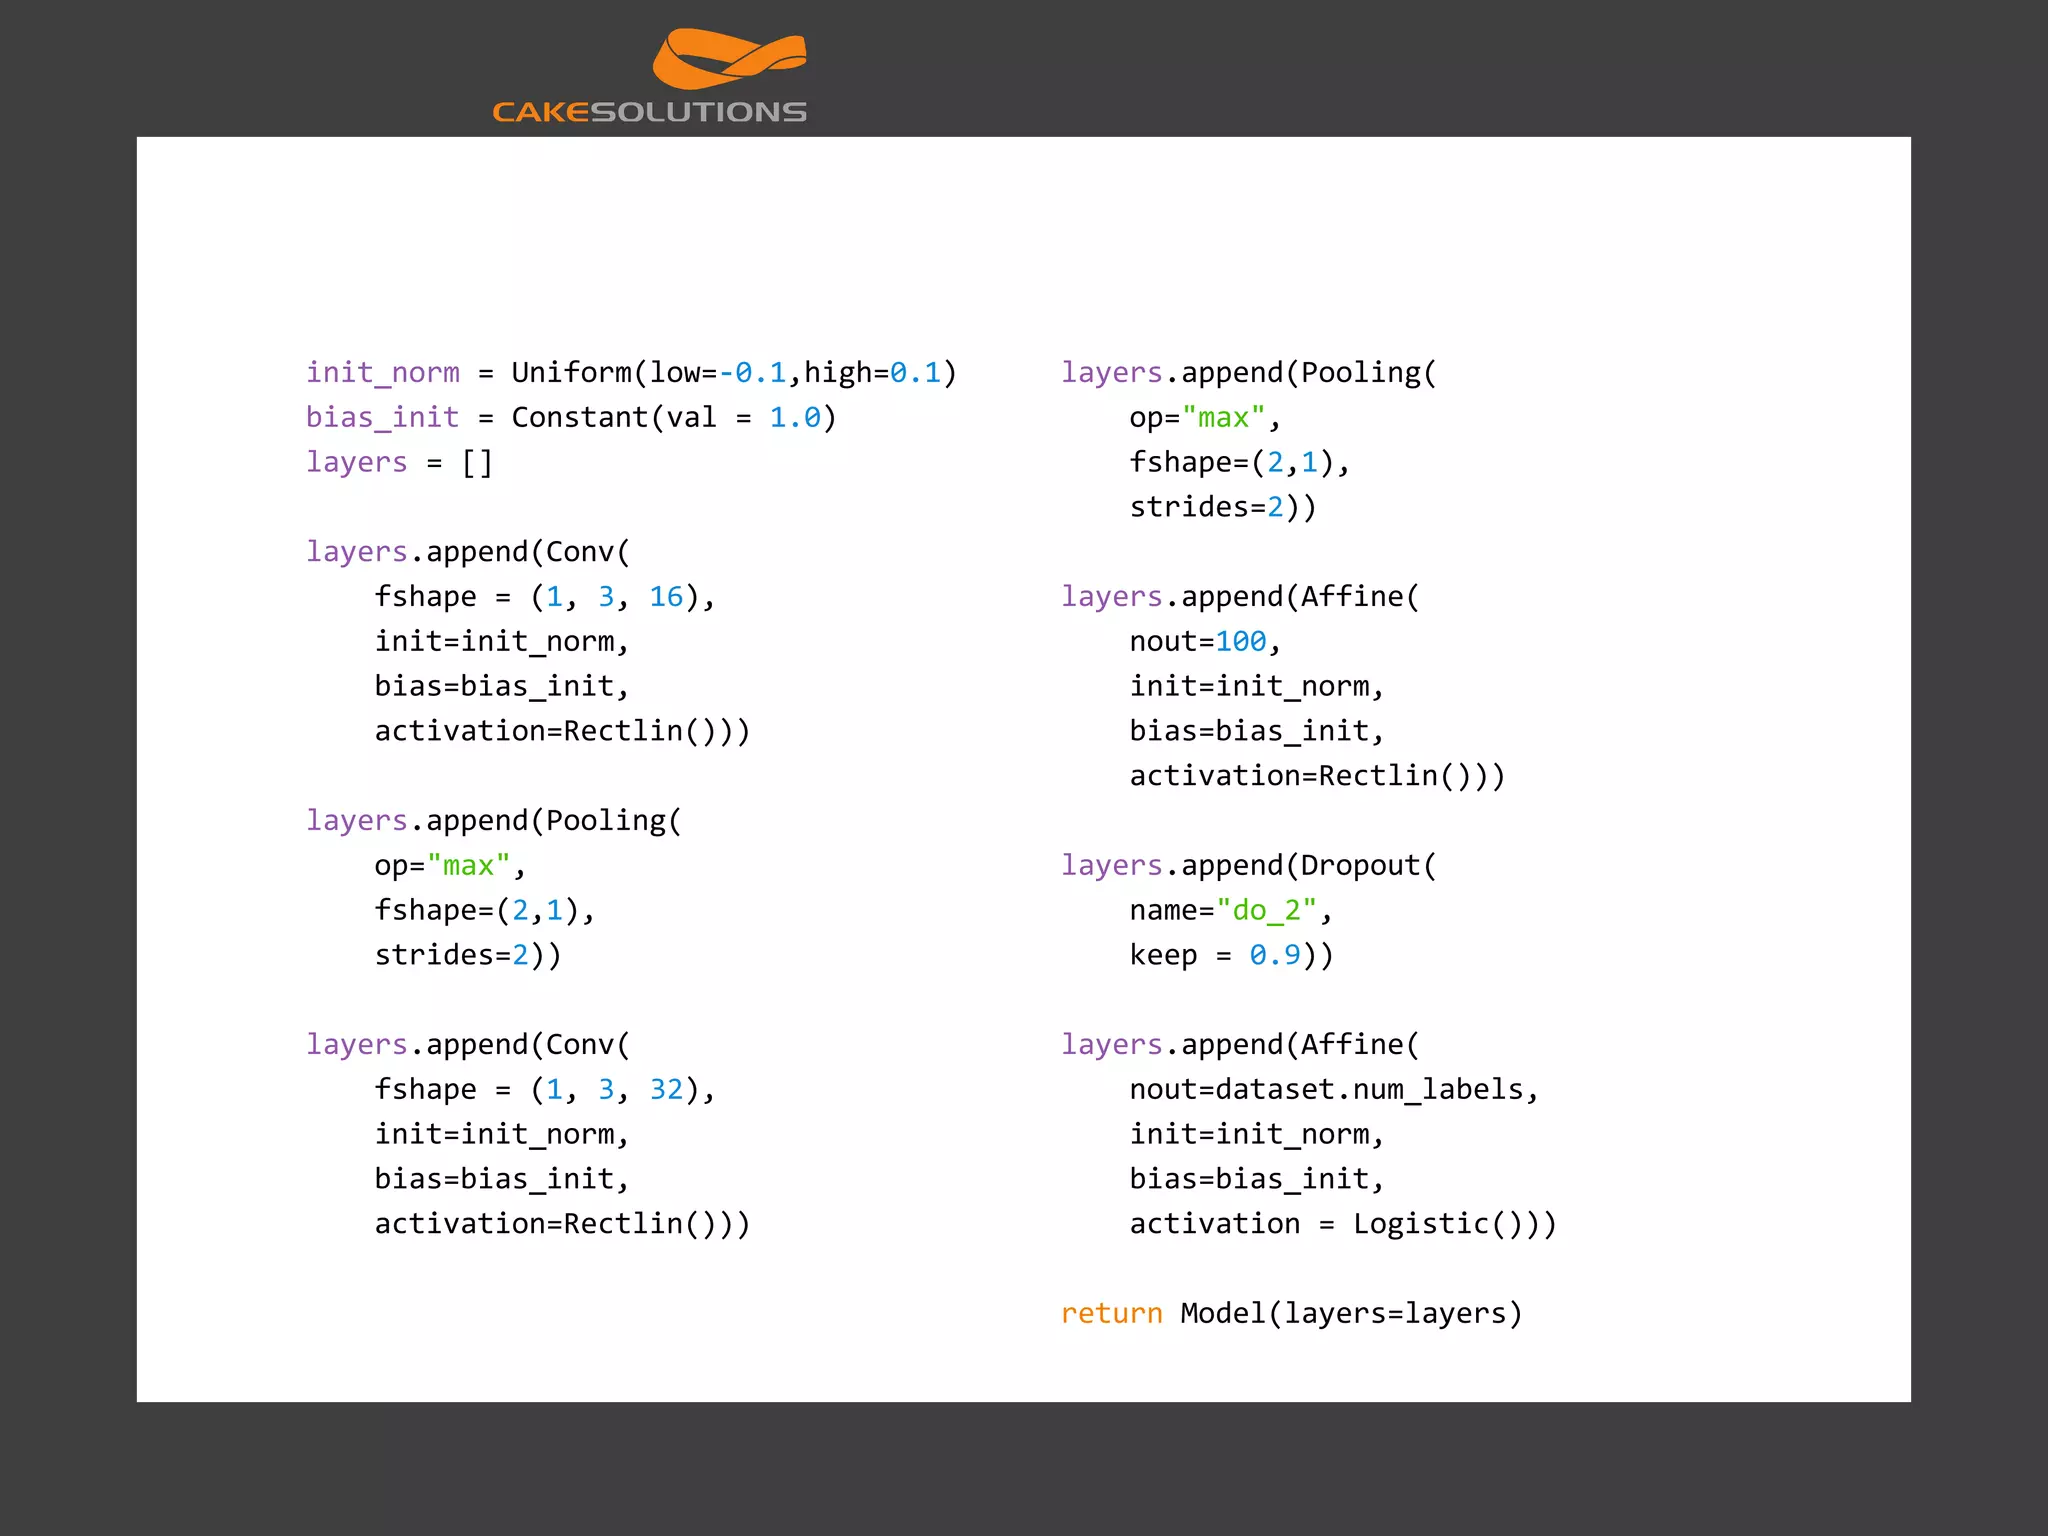
Task: Click the first layers.append(Affine( line
Action: pos(1239,597)
